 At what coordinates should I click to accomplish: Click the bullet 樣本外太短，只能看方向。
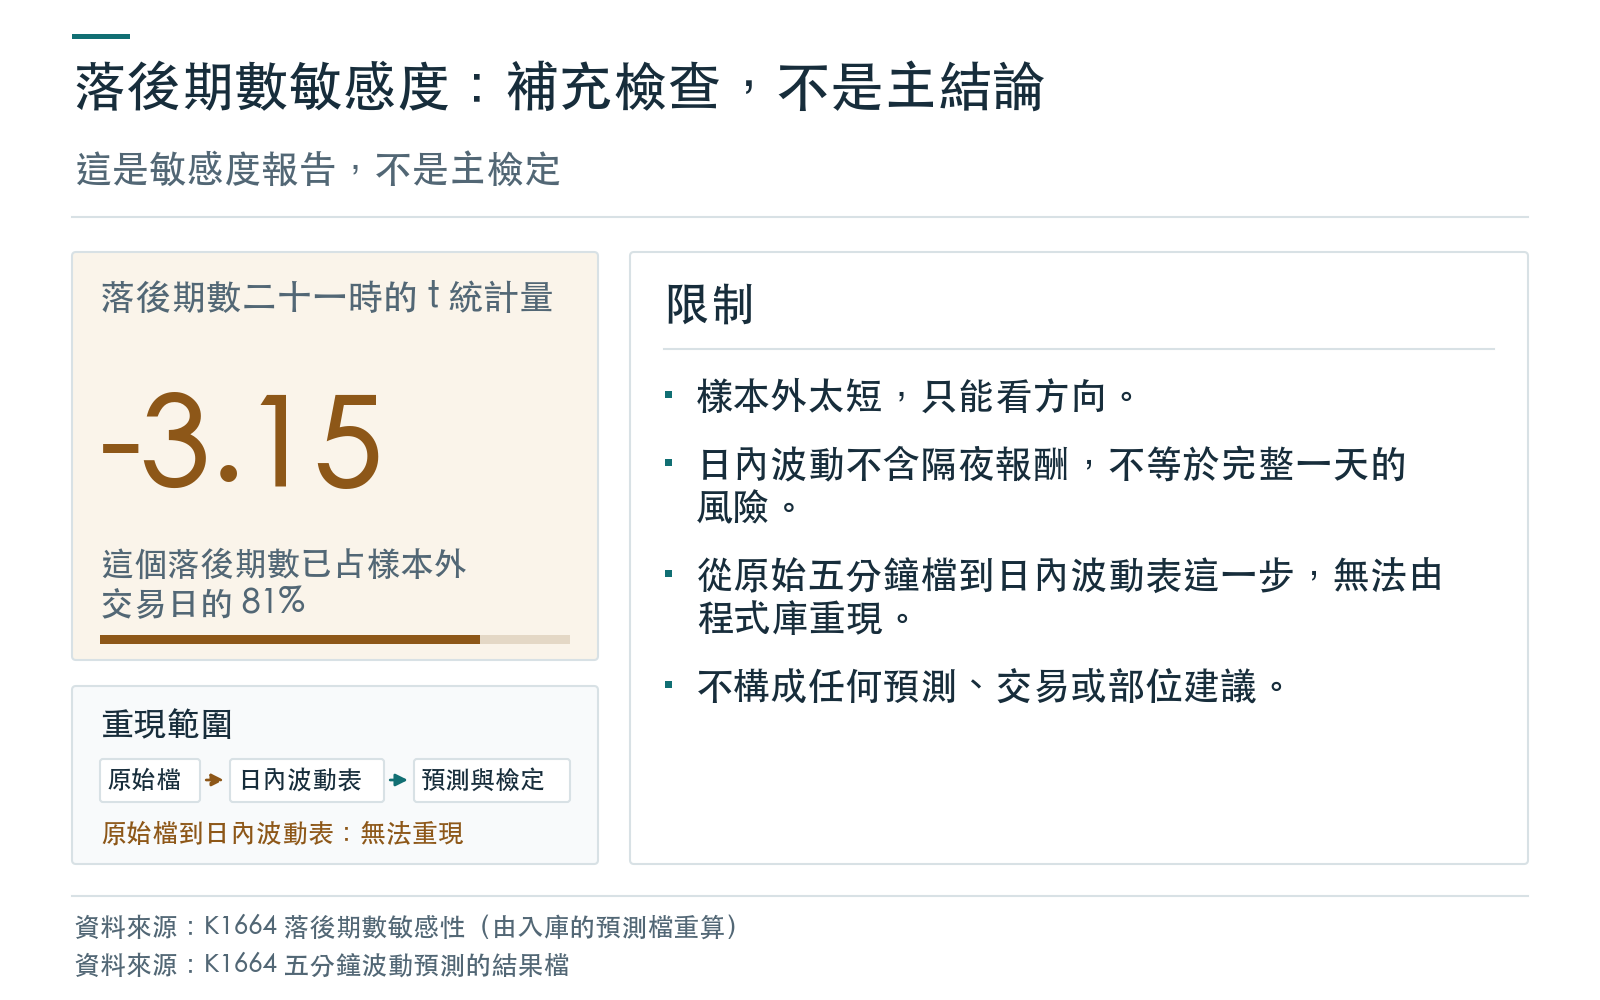[917, 397]
